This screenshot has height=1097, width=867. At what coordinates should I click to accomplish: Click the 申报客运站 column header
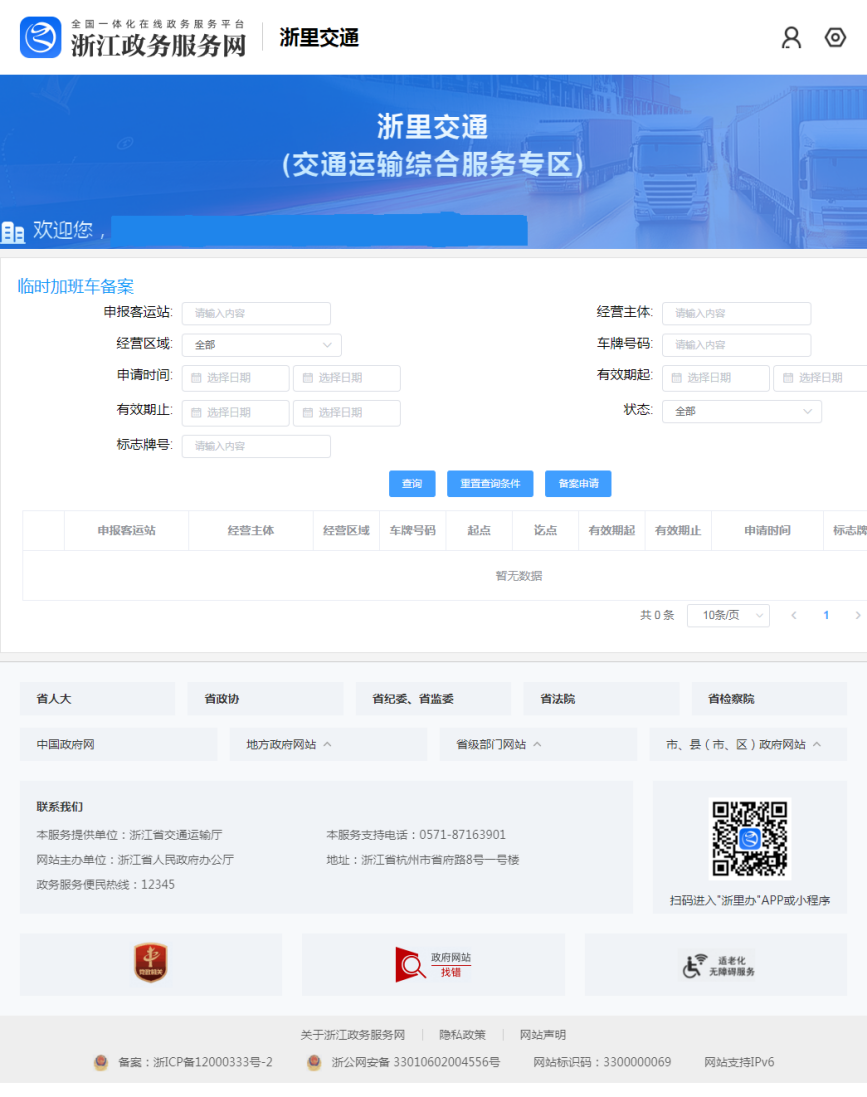(x=127, y=530)
